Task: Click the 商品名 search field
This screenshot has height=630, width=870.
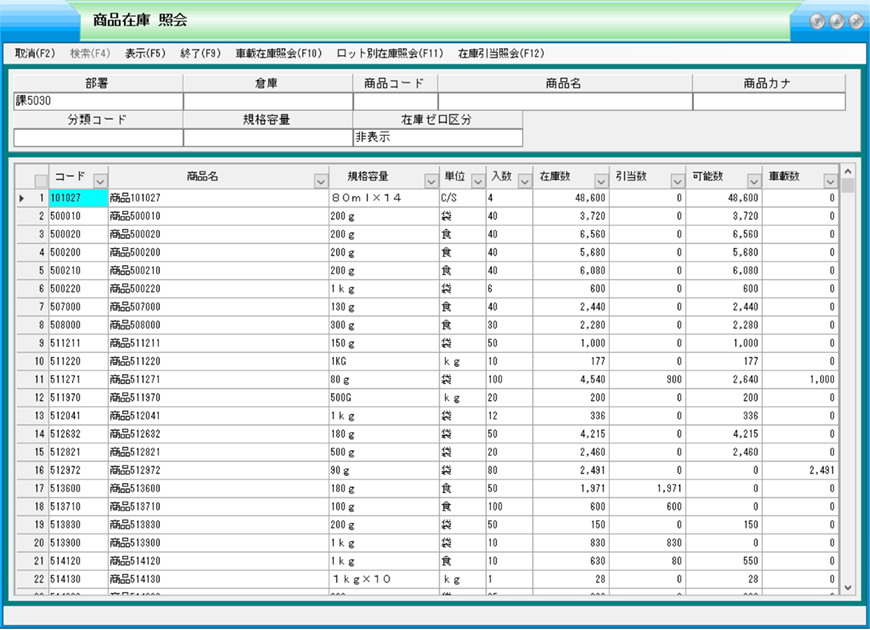Action: coord(565,101)
